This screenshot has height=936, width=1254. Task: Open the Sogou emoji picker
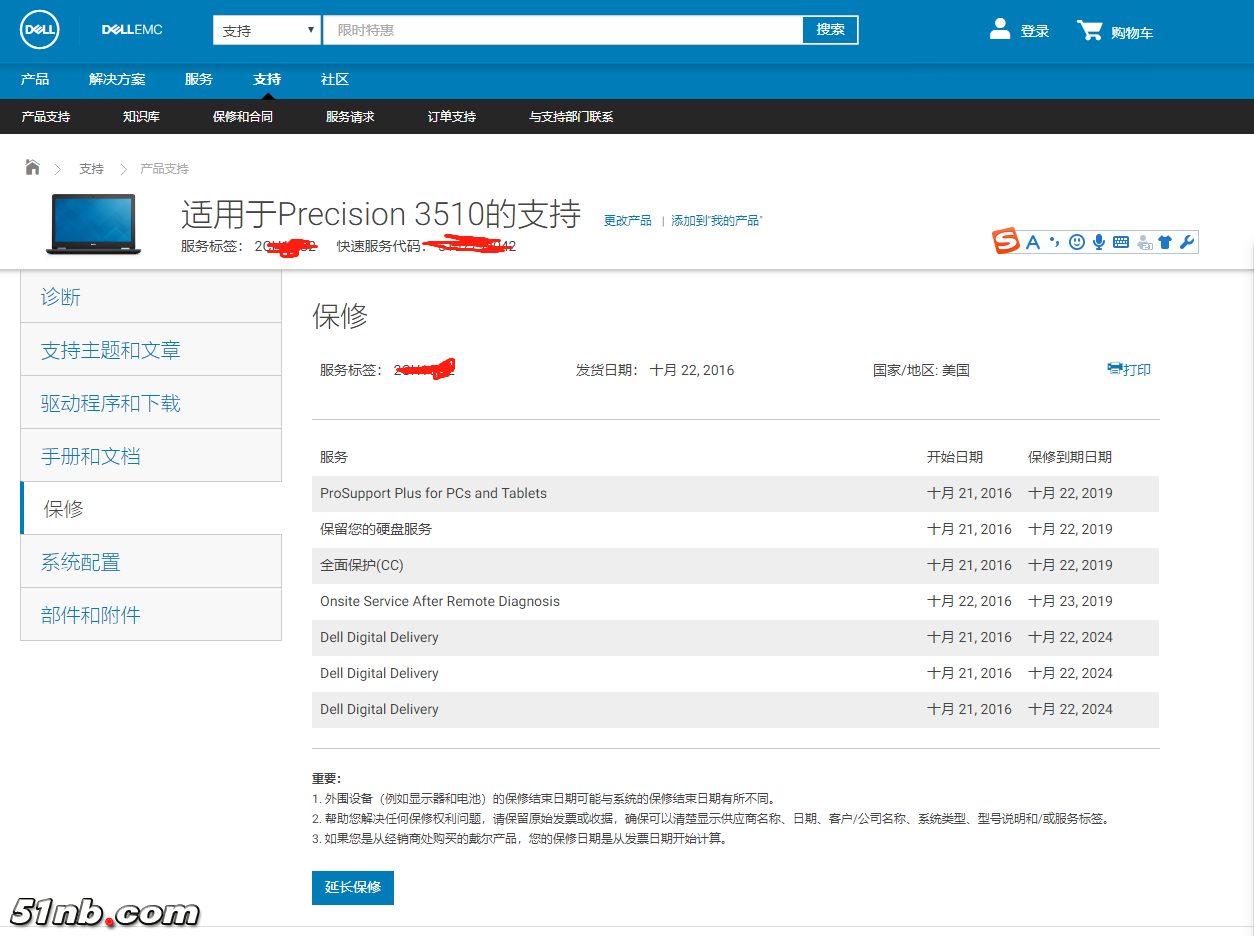tap(1075, 241)
